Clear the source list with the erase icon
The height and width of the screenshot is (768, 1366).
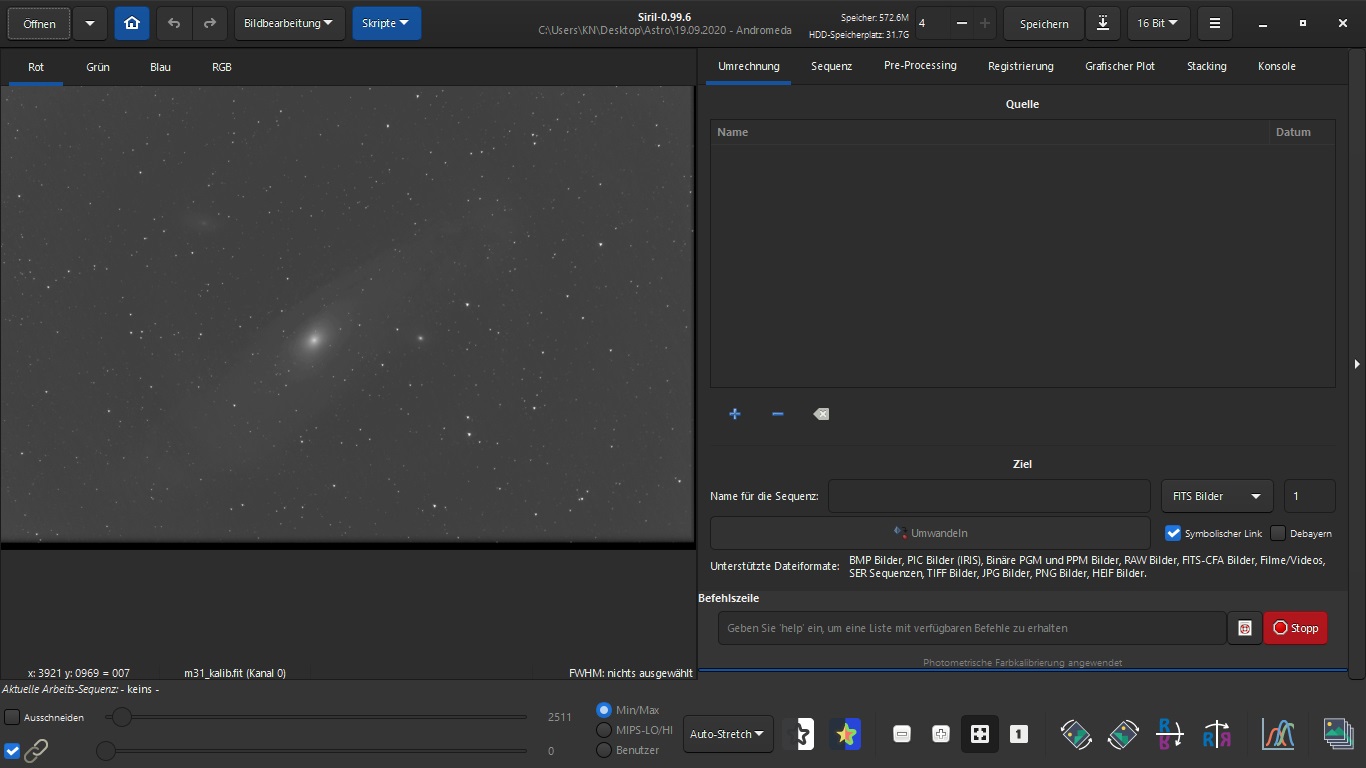coord(821,414)
